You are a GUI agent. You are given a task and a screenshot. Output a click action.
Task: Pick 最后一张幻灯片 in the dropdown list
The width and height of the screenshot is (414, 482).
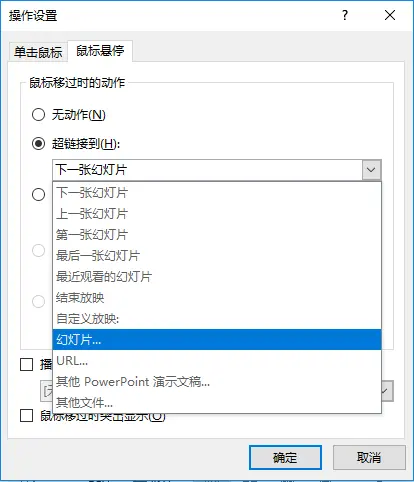pyautogui.click(x=217, y=256)
